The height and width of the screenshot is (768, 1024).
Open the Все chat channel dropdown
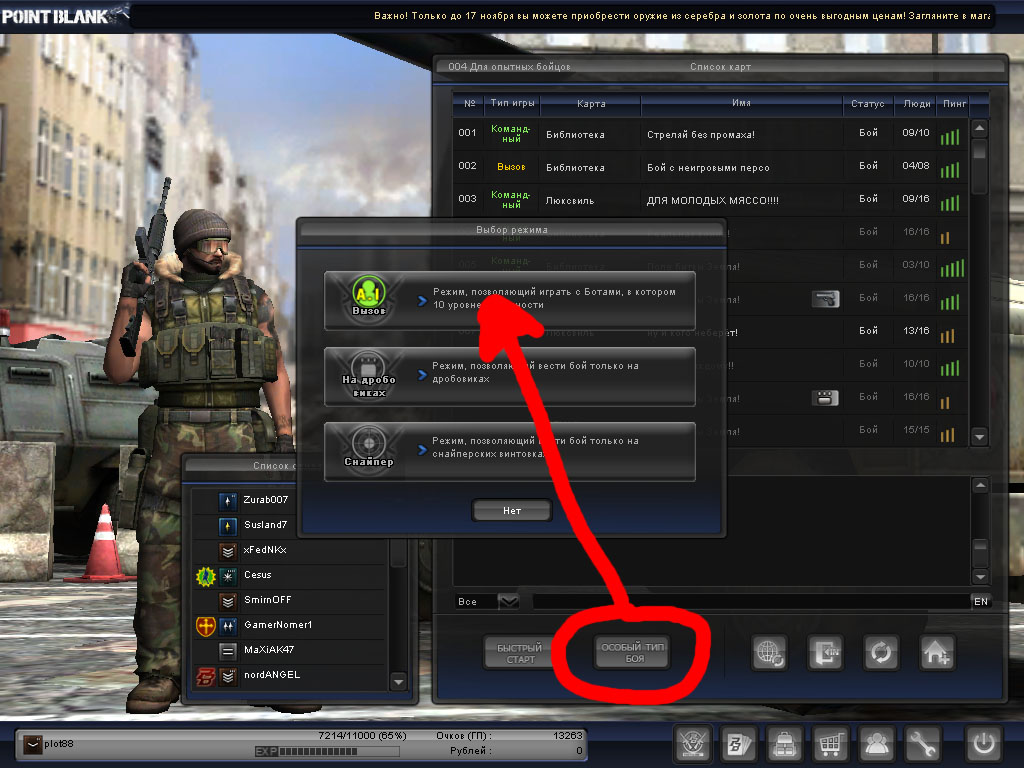pos(509,601)
